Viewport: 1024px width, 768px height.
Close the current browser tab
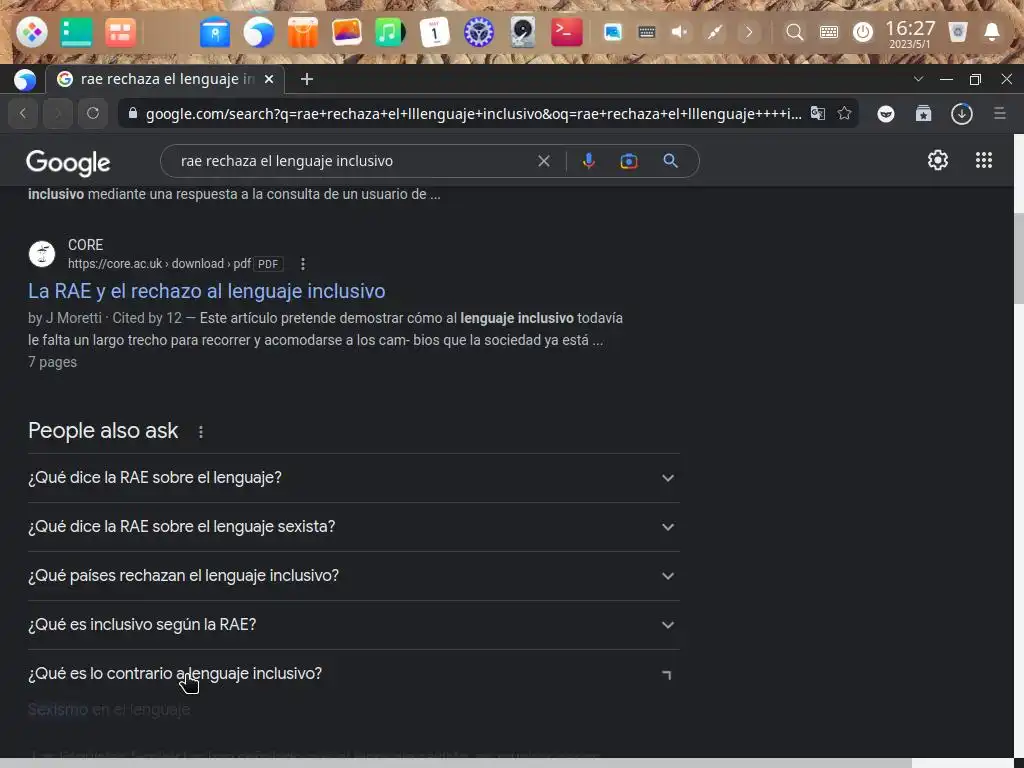click(x=268, y=79)
